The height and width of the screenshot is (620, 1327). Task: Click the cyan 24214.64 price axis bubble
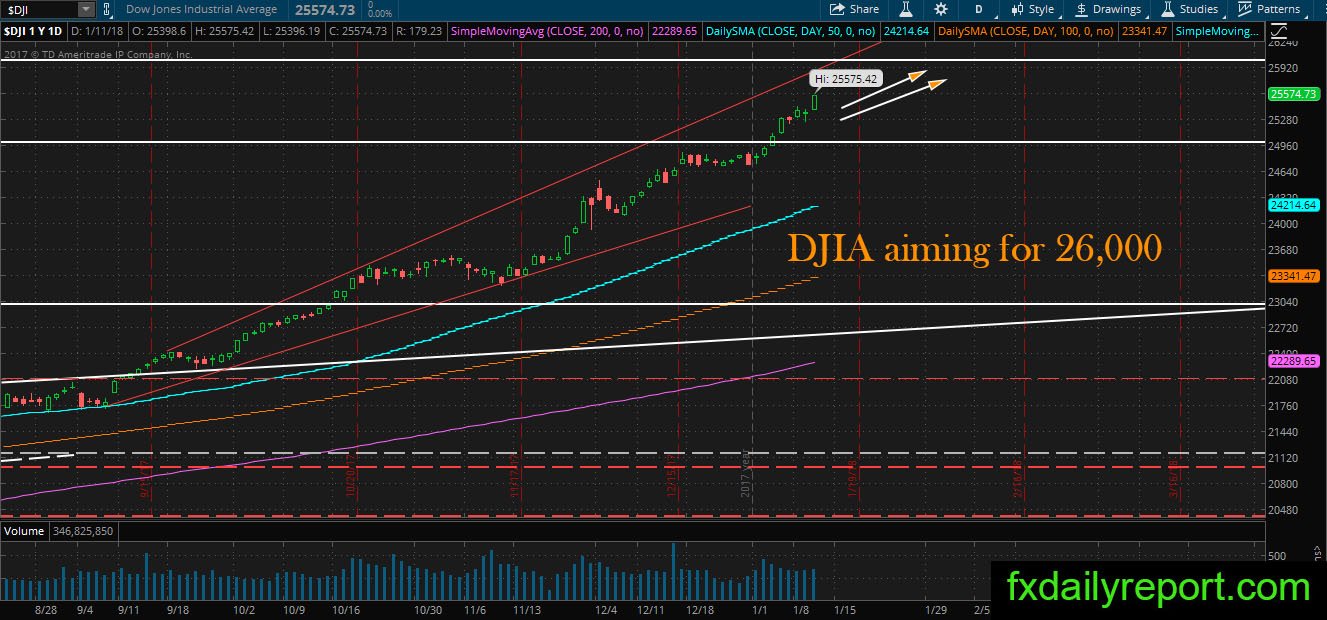click(1294, 204)
